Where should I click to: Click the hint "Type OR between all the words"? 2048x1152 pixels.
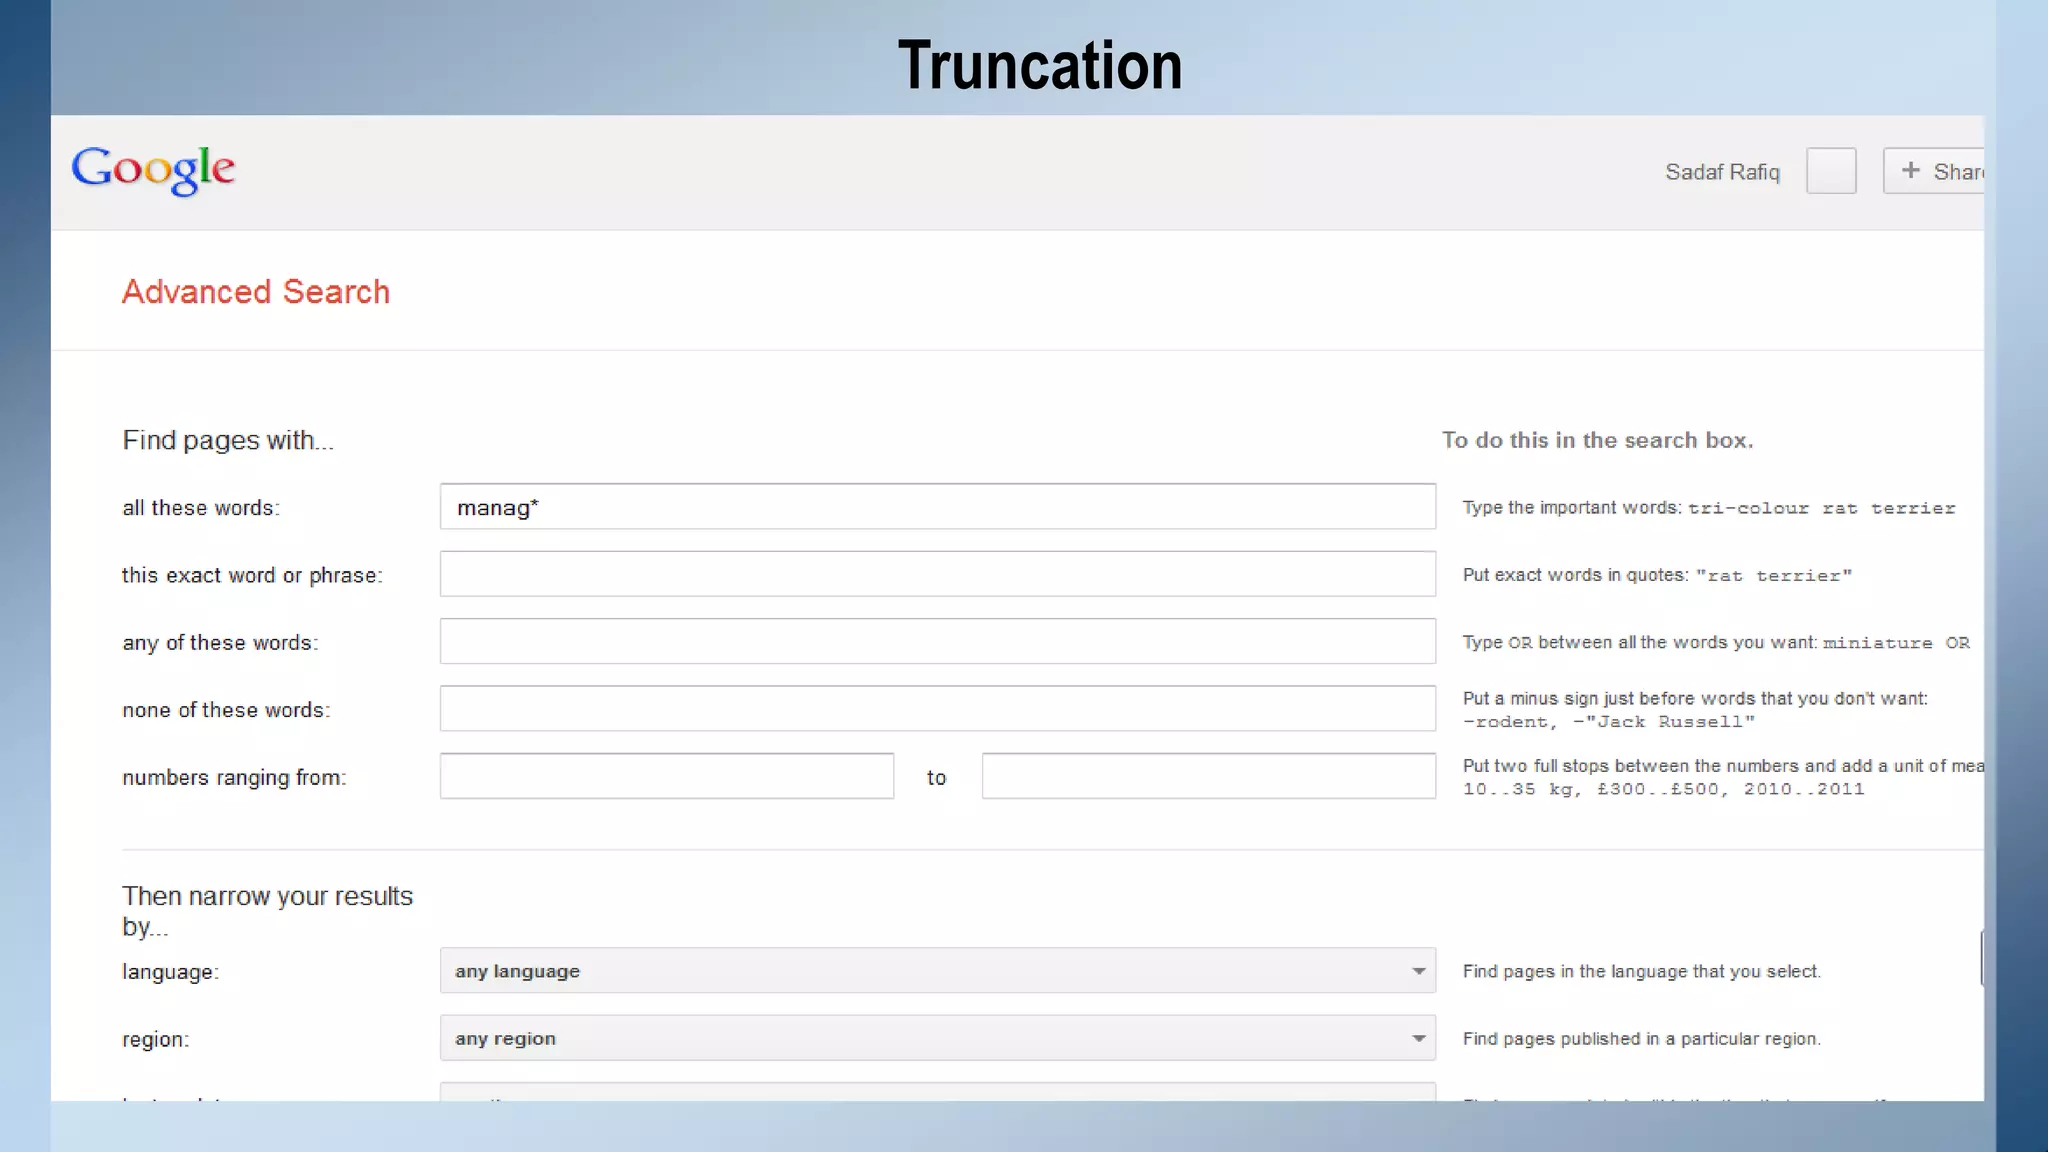click(x=1716, y=642)
